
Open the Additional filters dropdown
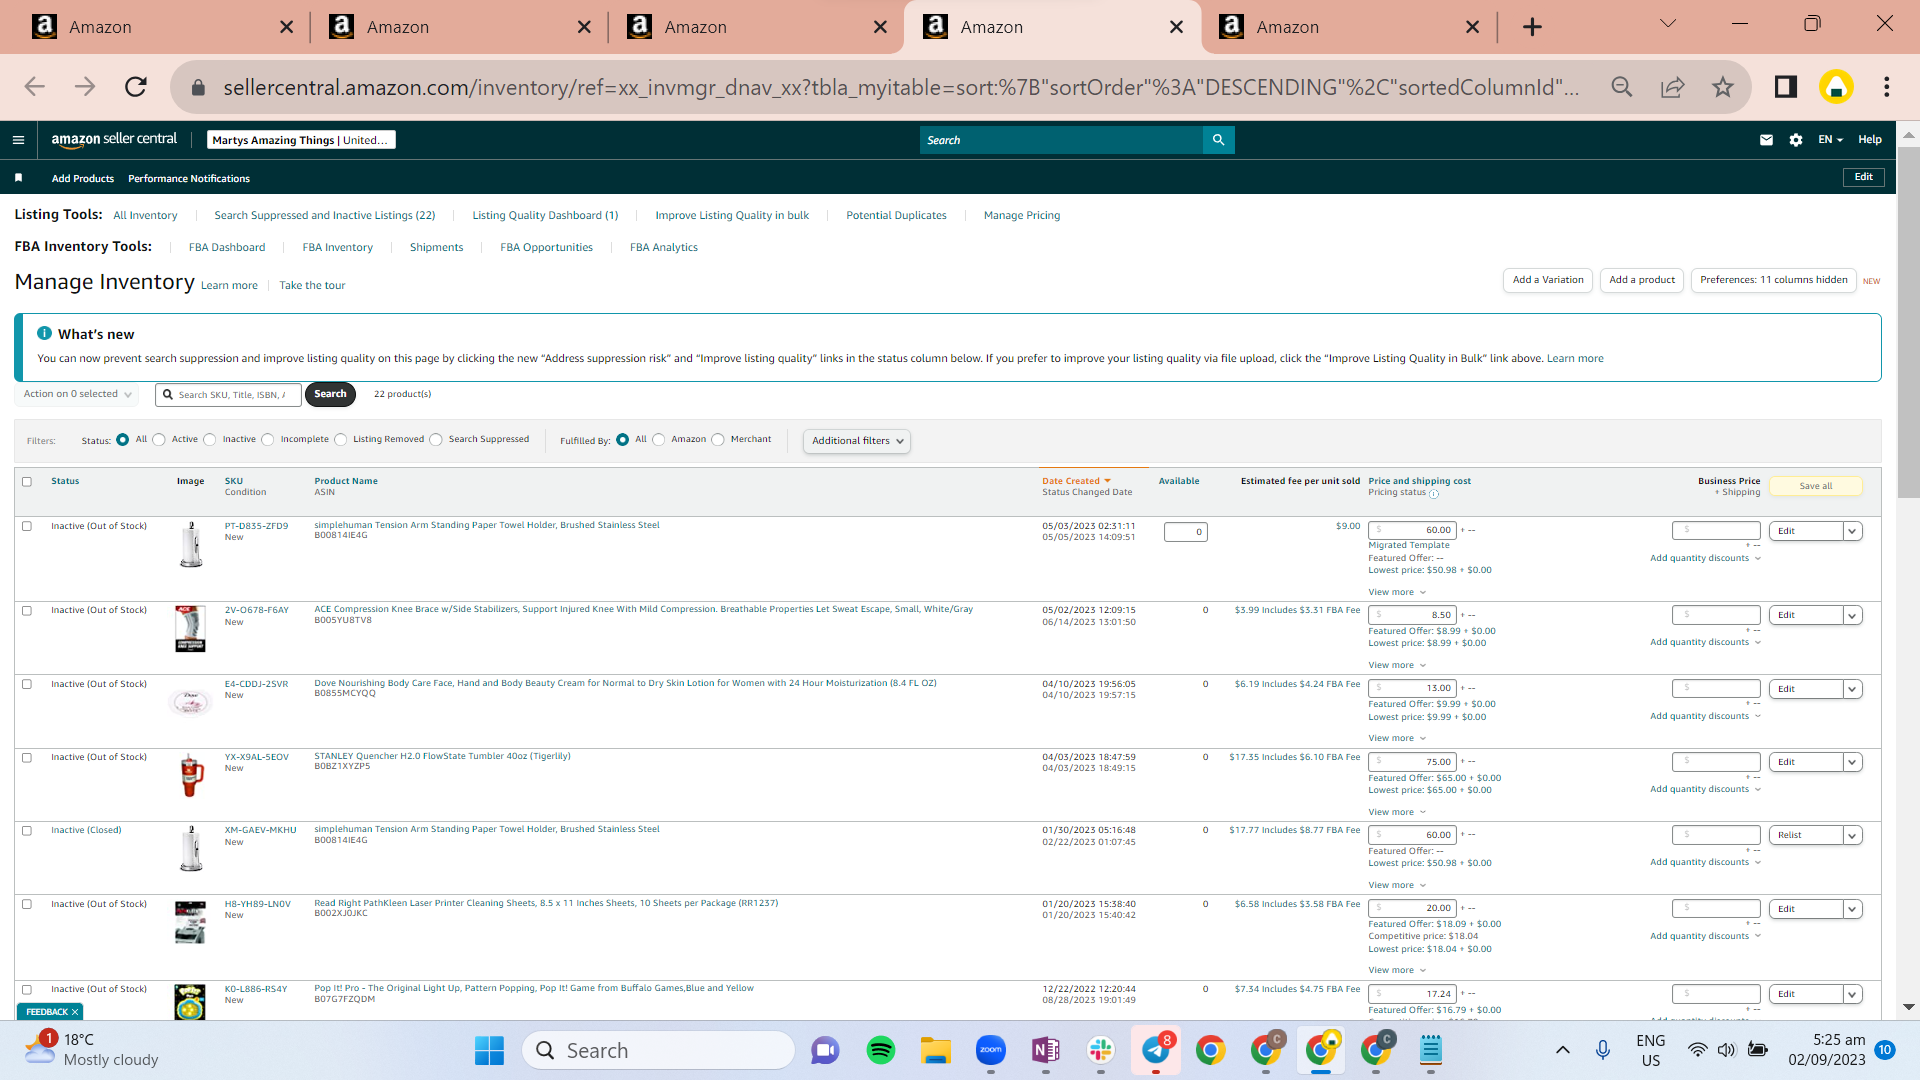[857, 441]
